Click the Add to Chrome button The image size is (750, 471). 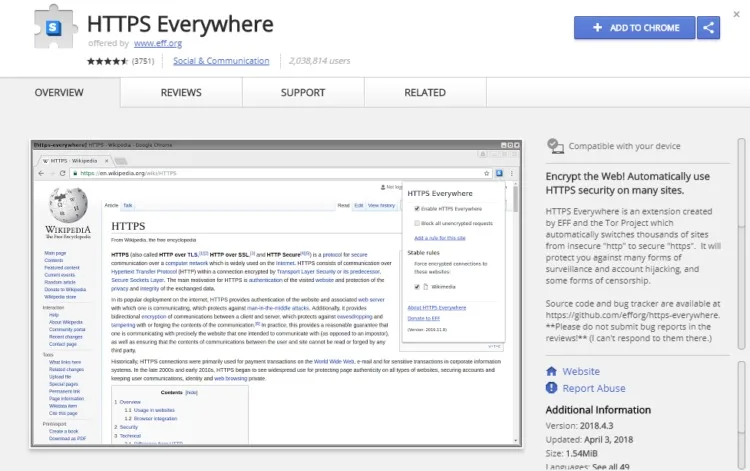tap(635, 28)
